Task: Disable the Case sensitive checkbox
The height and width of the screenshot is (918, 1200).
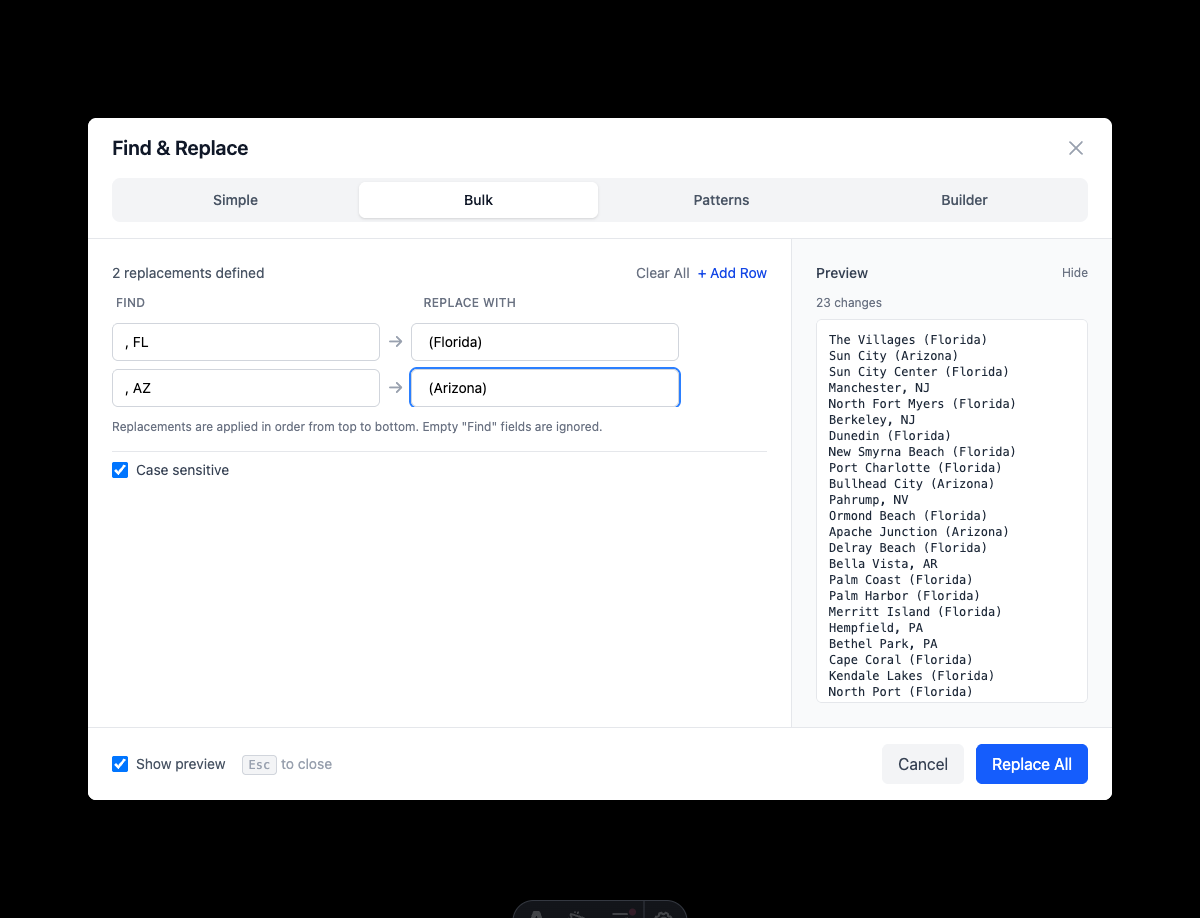Action: 120,470
